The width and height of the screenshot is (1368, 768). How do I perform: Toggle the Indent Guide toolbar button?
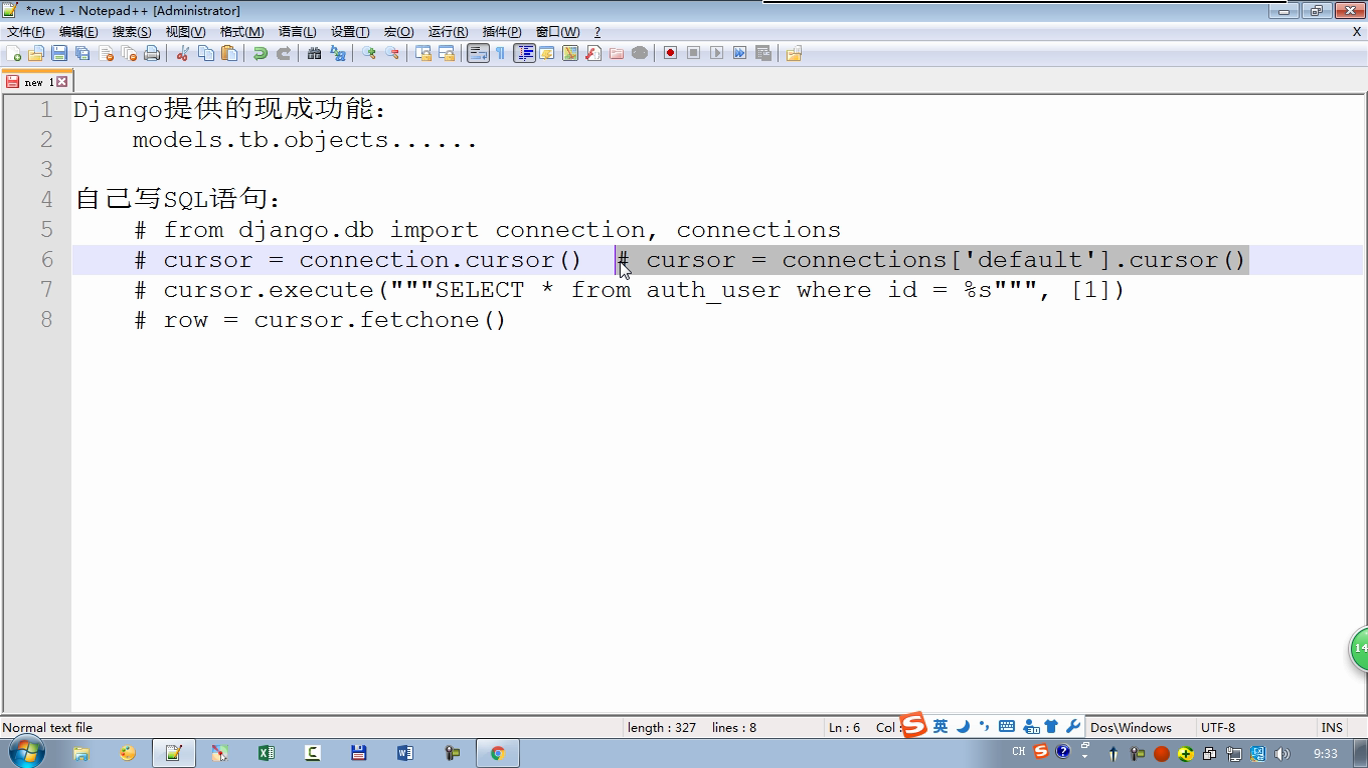coord(524,53)
